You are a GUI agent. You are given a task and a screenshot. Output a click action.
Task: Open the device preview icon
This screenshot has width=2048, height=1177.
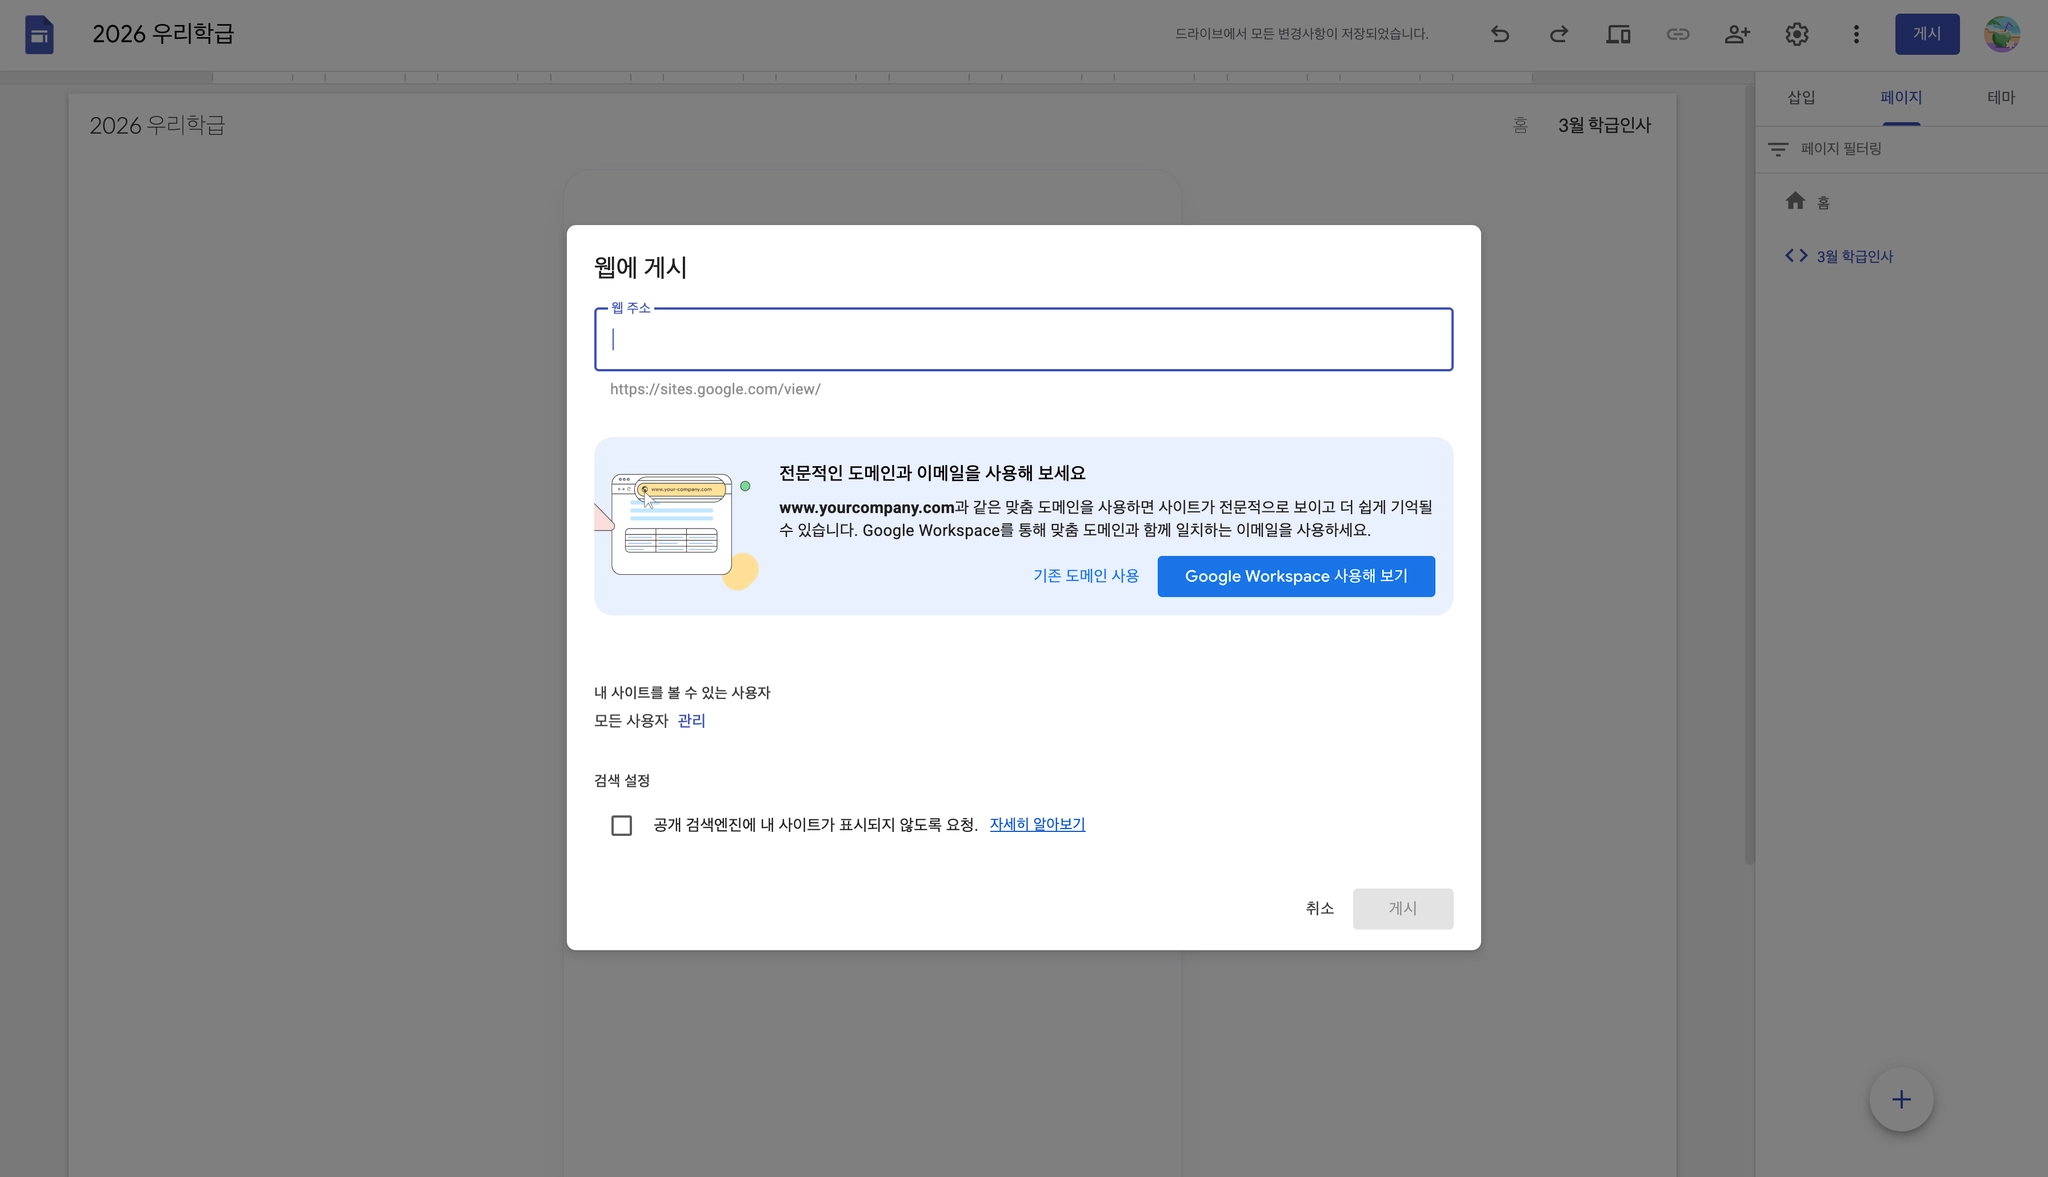coord(1618,35)
